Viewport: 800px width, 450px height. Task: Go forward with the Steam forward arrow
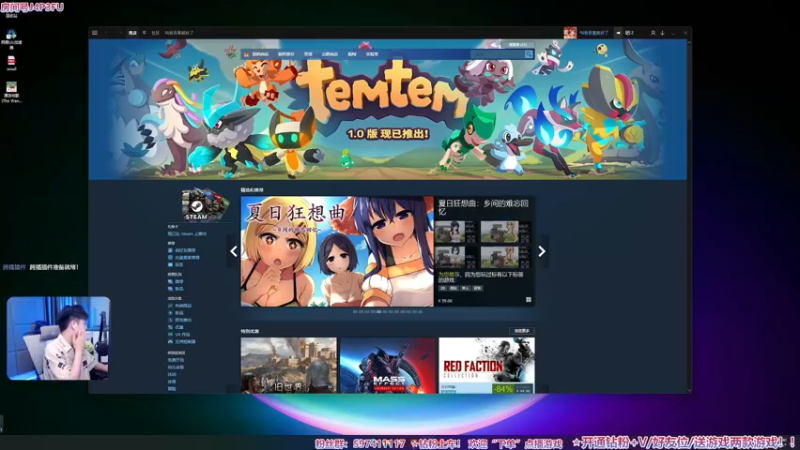(x=120, y=33)
